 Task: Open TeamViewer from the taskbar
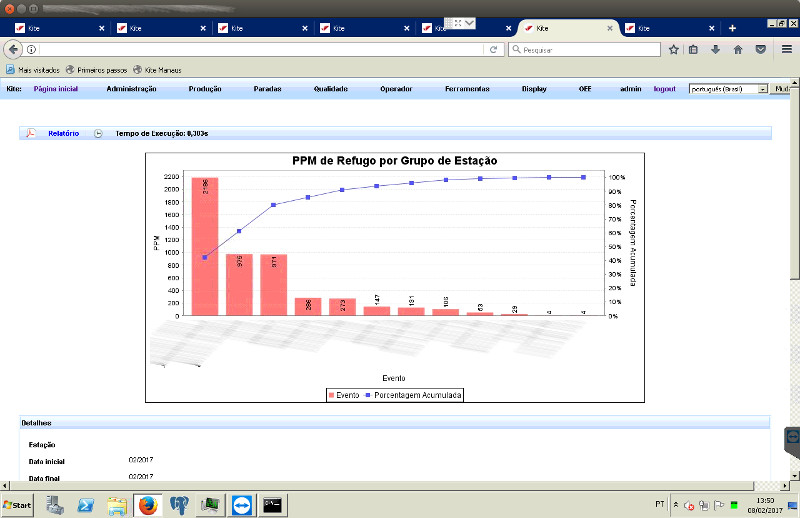click(x=241, y=505)
